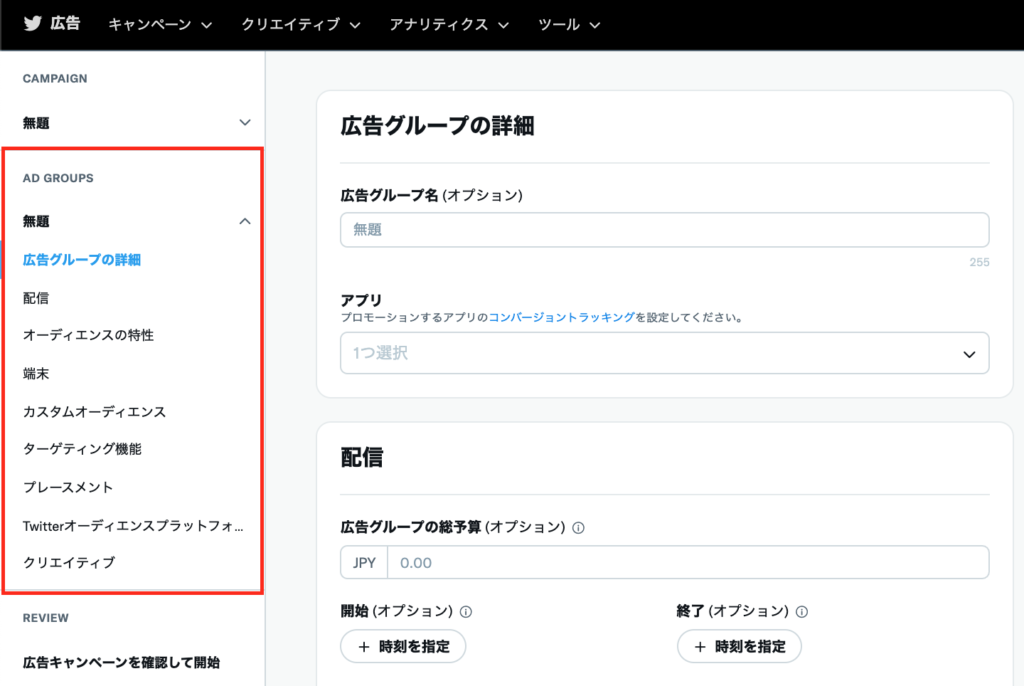Image resolution: width=1024 pixels, height=686 pixels.
Task: Focus the 広告グループ名 text field
Action: (664, 230)
